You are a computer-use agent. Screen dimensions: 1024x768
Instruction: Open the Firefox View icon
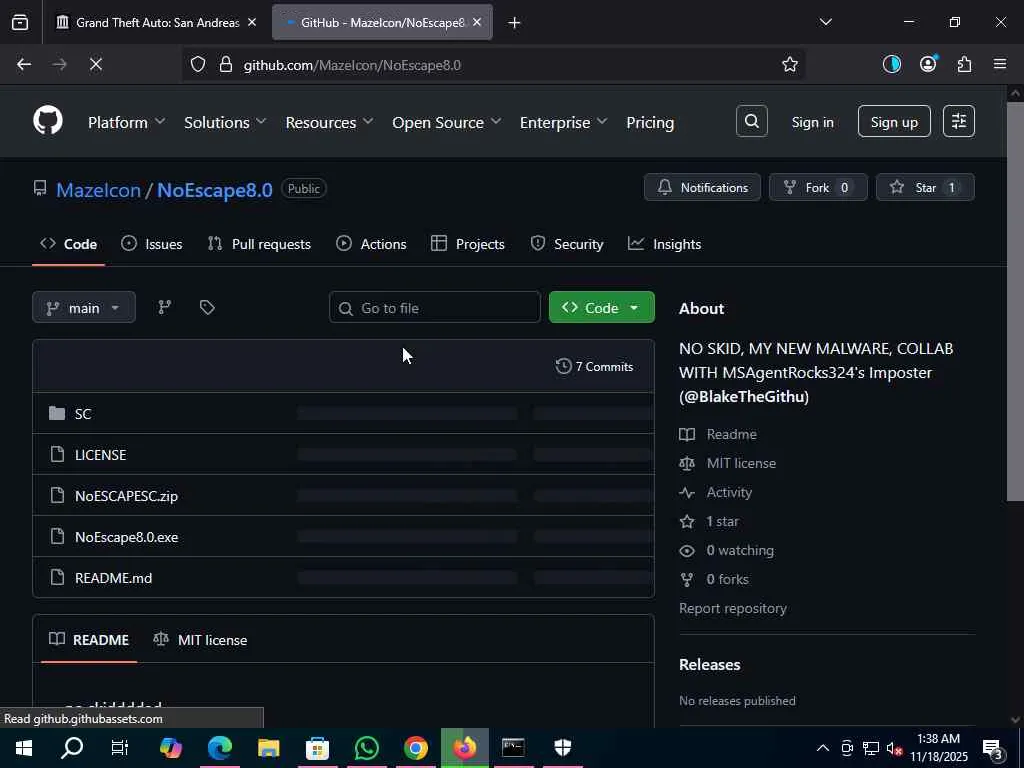coord(20,23)
